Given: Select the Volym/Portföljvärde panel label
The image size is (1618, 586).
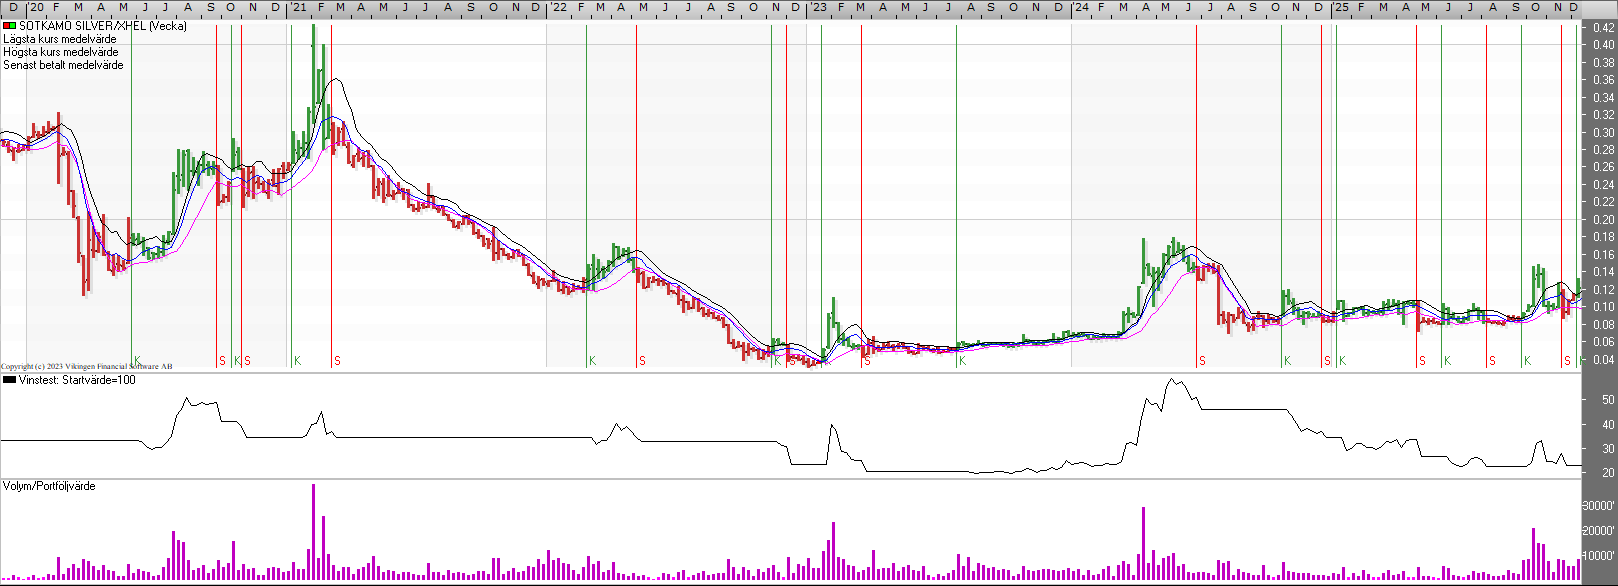Looking at the screenshot, I should 49,486.
